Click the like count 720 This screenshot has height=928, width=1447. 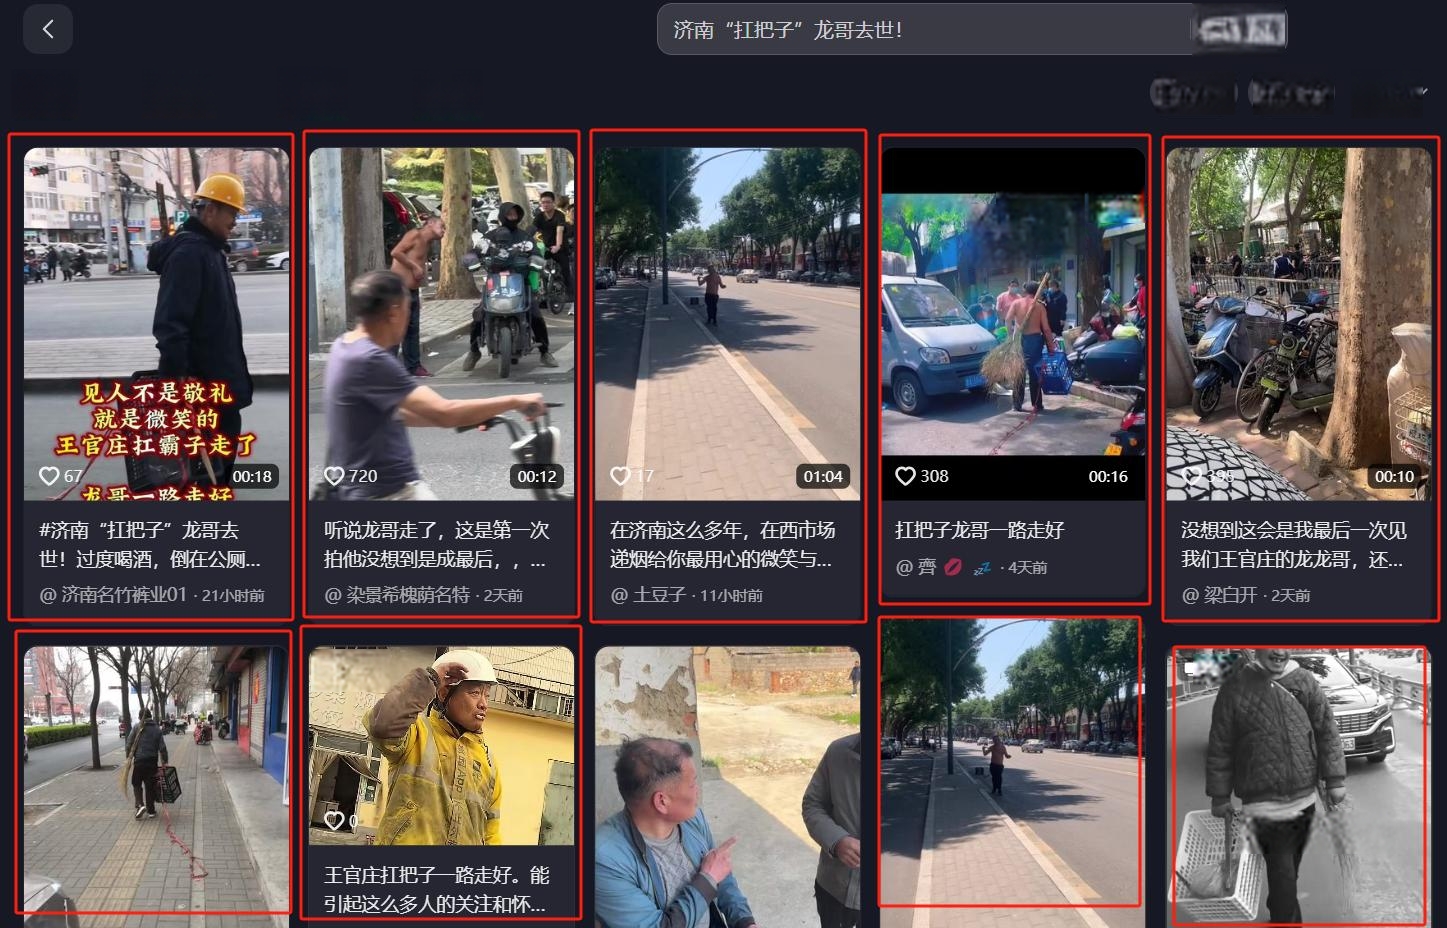tap(363, 476)
